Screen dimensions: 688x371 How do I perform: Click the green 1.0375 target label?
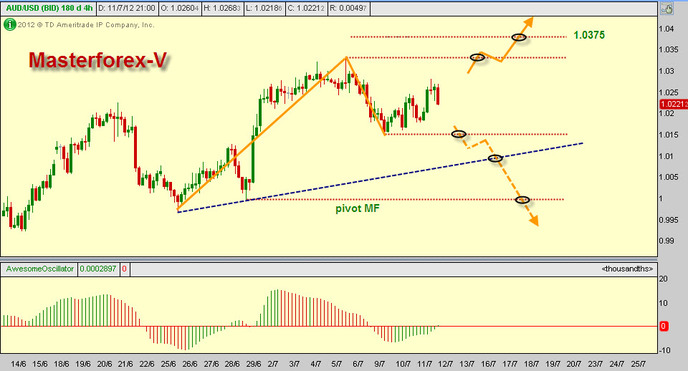(x=589, y=35)
